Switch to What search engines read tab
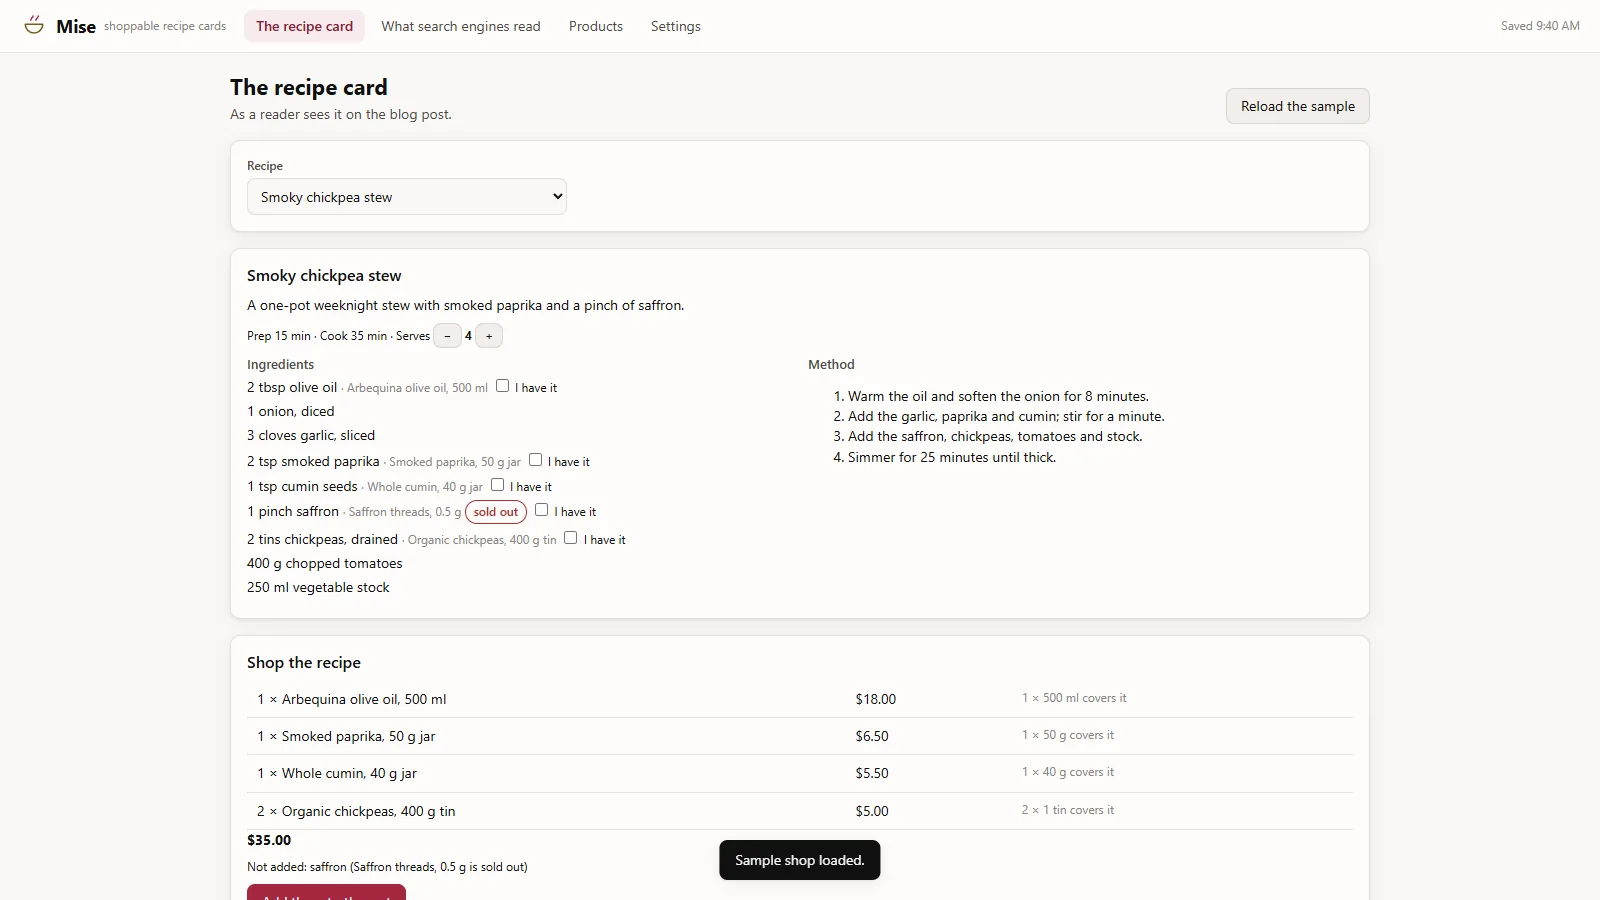Image resolution: width=1600 pixels, height=900 pixels. pyautogui.click(x=461, y=26)
